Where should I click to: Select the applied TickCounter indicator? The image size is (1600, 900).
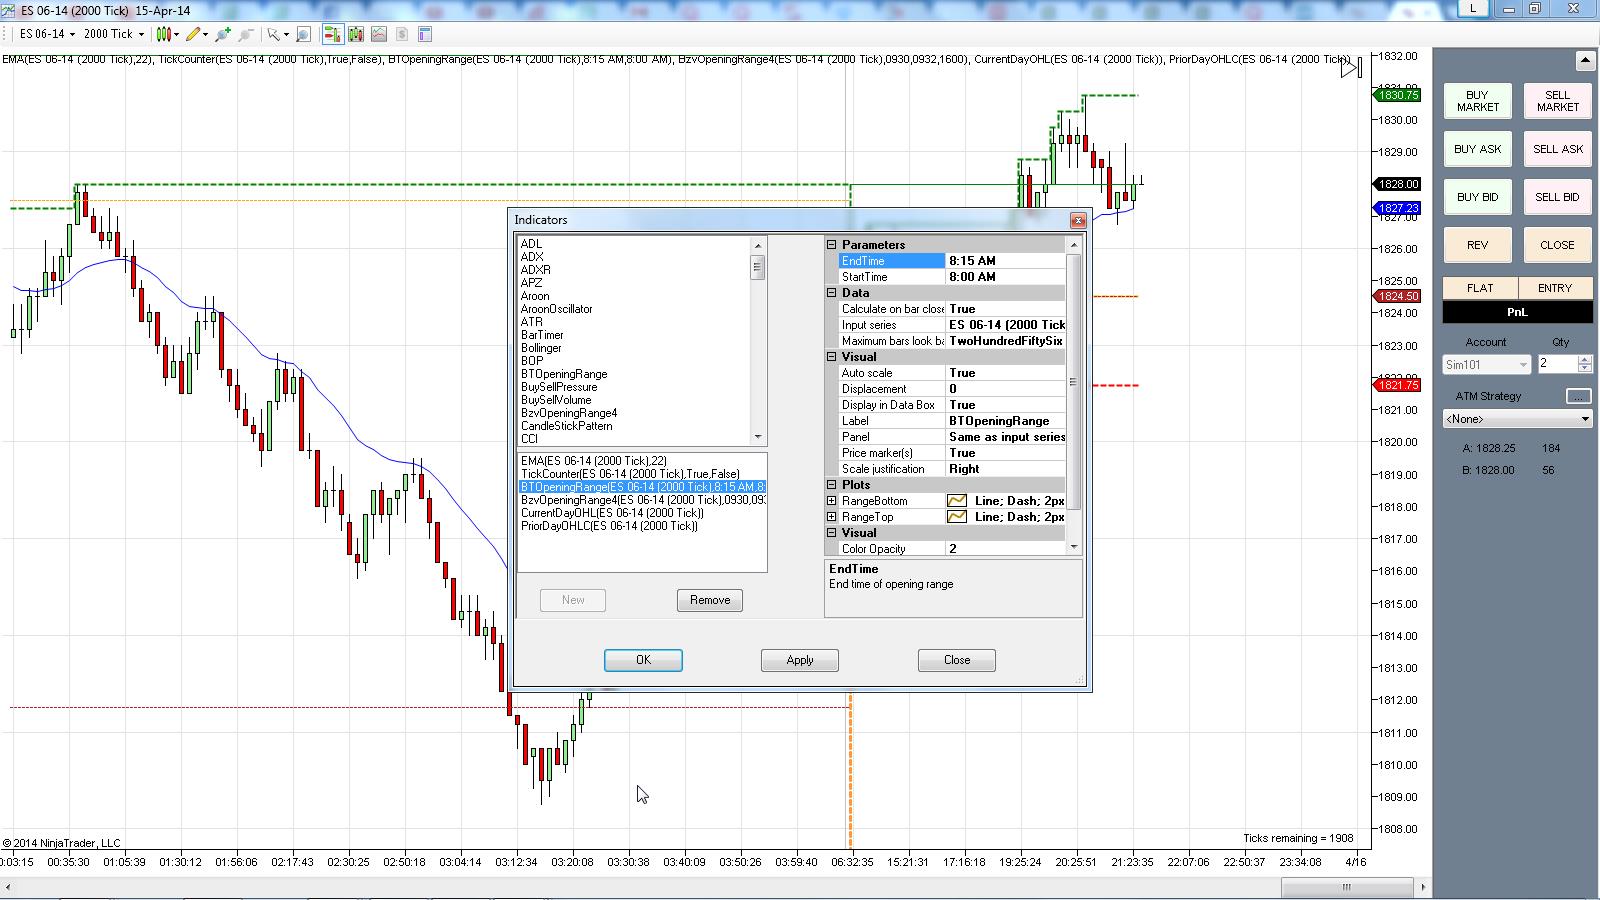630,474
